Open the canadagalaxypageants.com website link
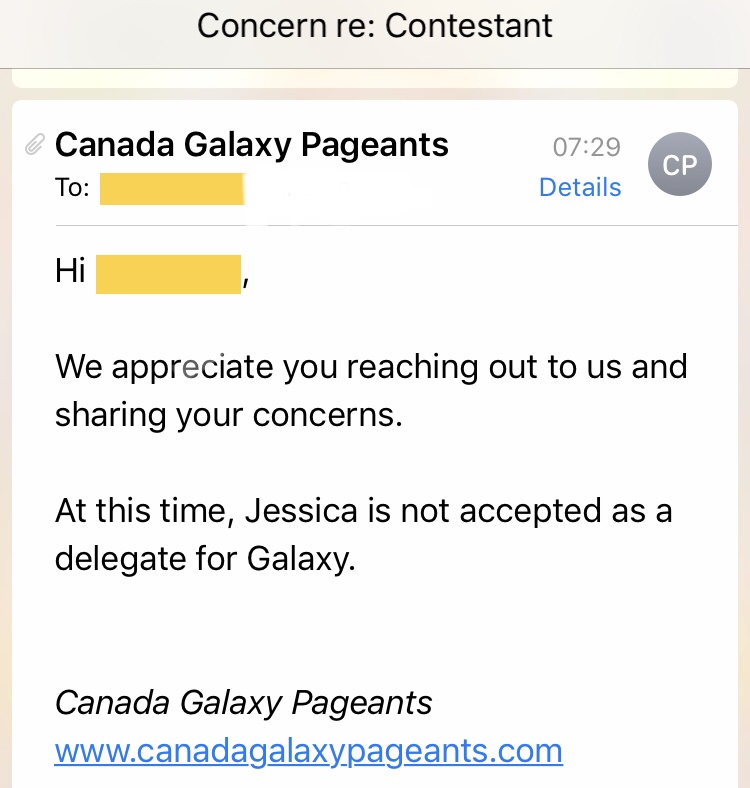The image size is (750, 788). (309, 751)
